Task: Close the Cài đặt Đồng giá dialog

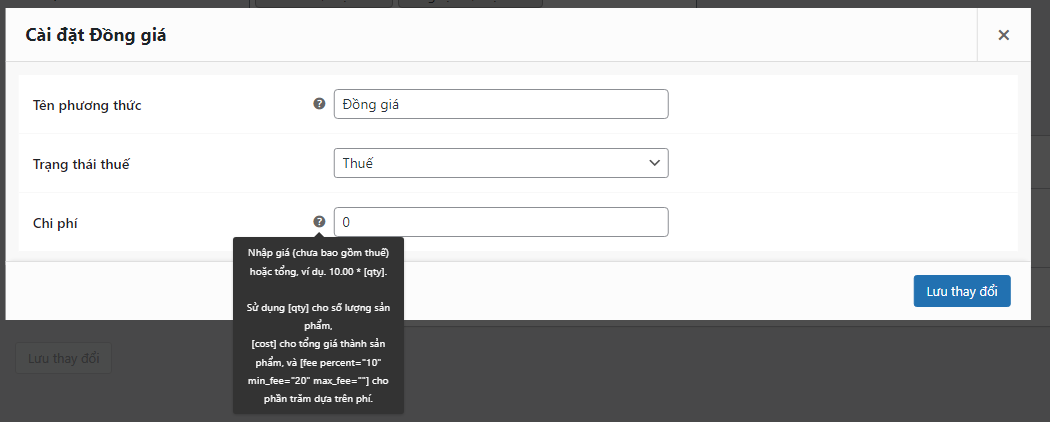Action: (x=1003, y=35)
